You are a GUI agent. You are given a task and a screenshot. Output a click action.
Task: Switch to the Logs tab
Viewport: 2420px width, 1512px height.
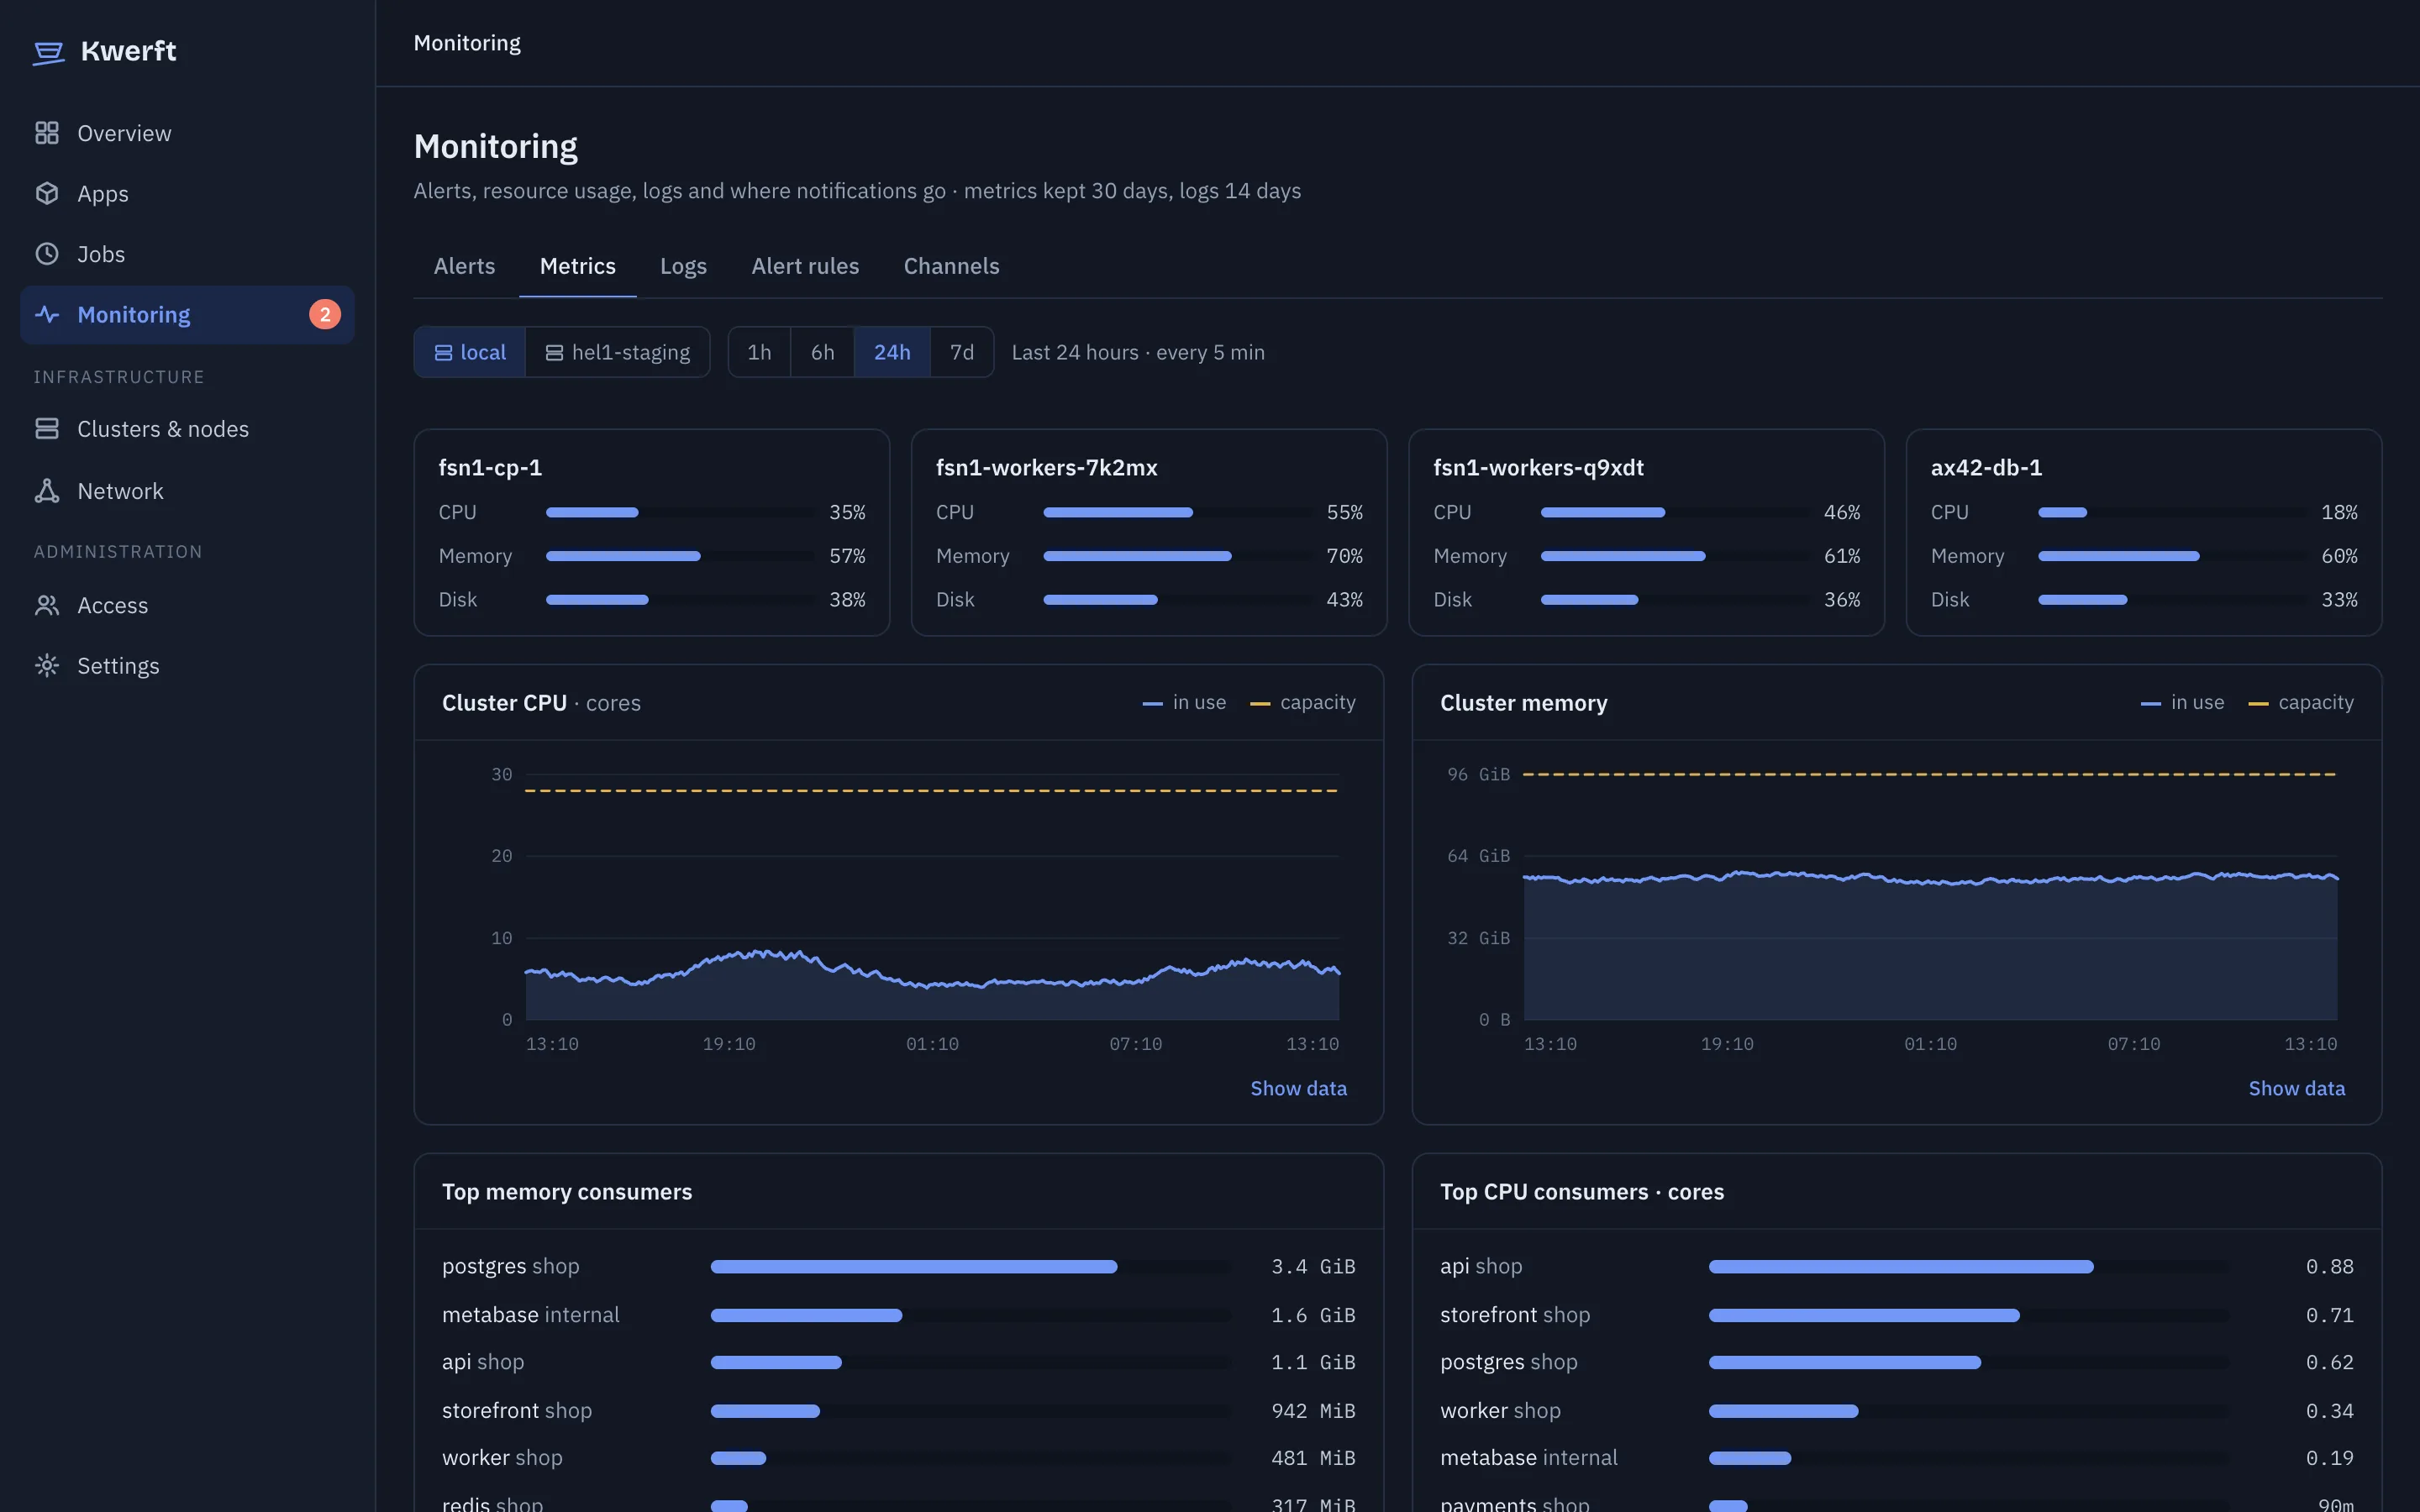click(683, 266)
